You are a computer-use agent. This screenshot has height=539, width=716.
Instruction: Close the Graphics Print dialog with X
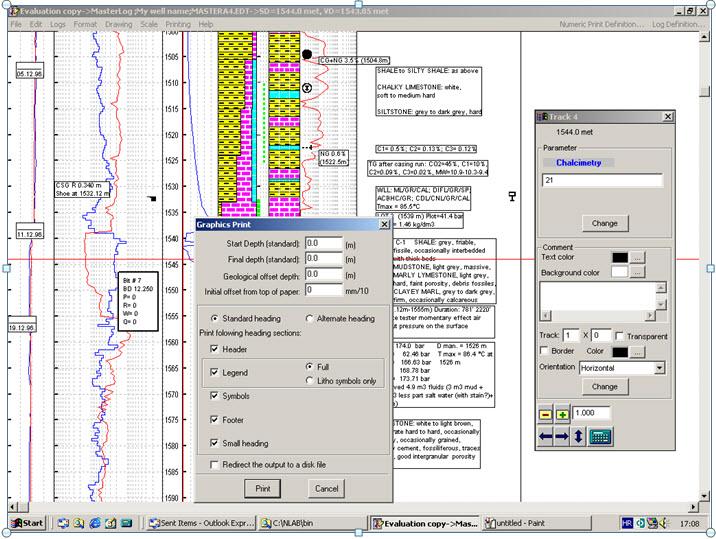[385, 225]
